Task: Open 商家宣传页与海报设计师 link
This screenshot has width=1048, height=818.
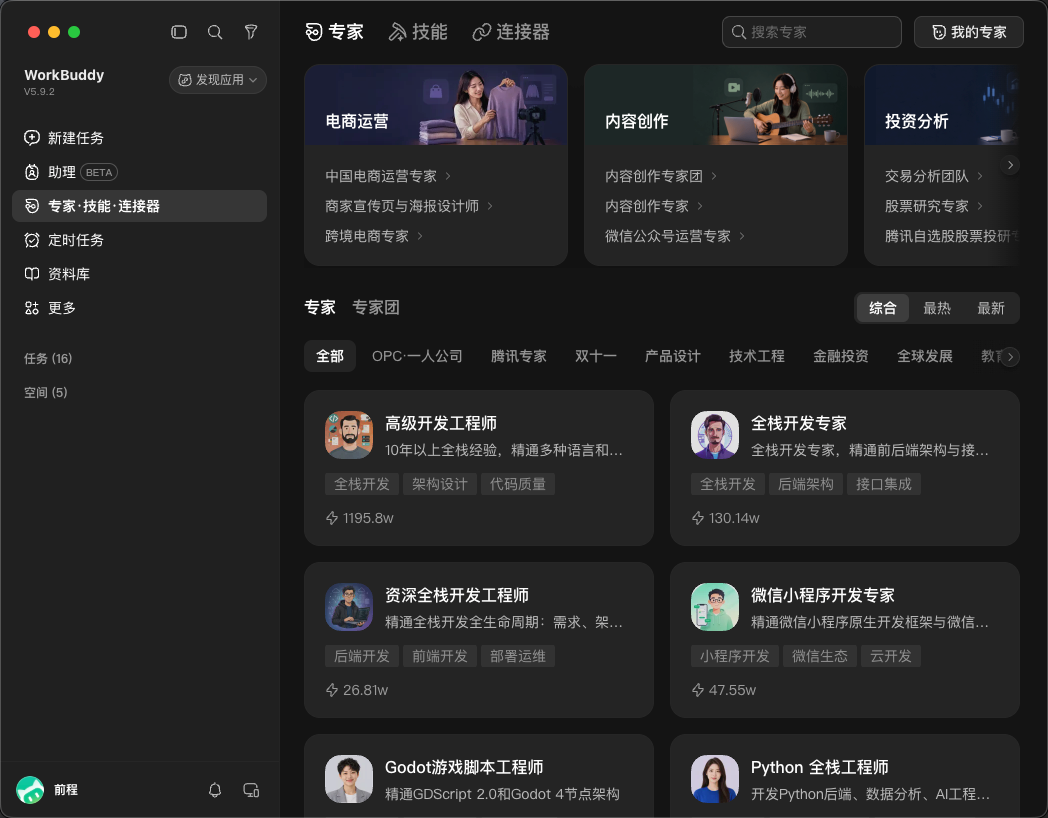Action: coord(409,206)
